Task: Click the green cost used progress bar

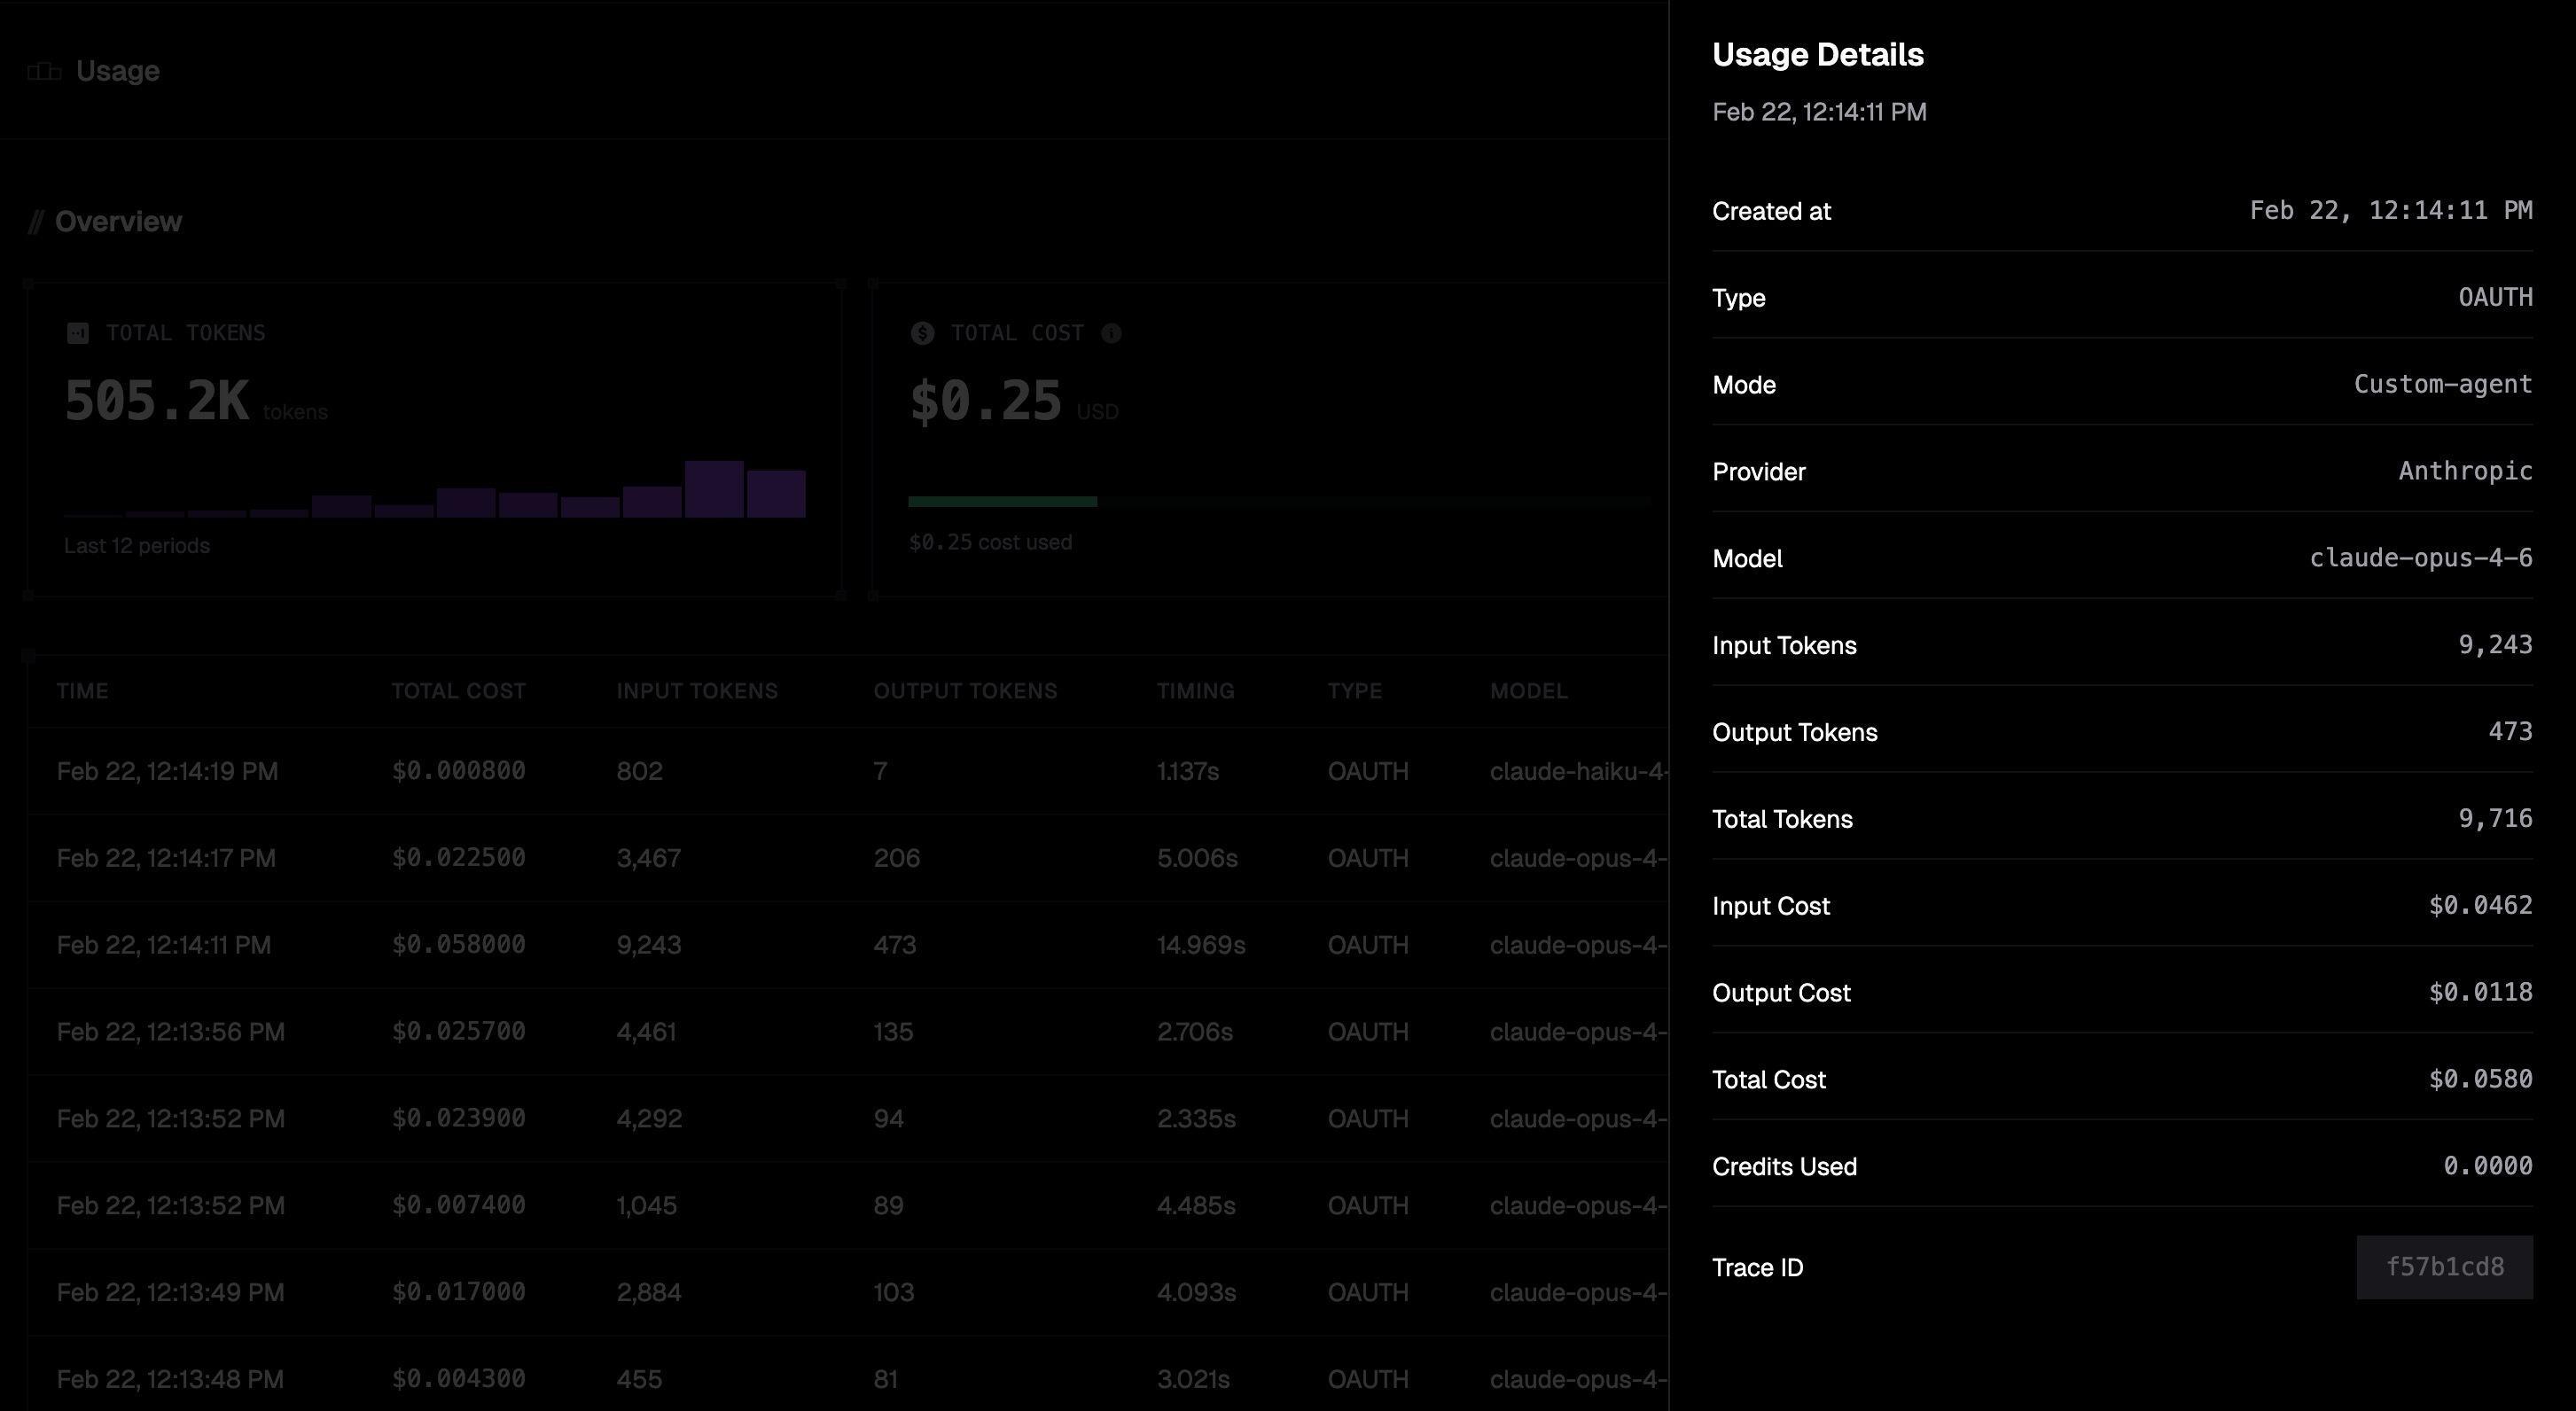Action: point(1002,501)
